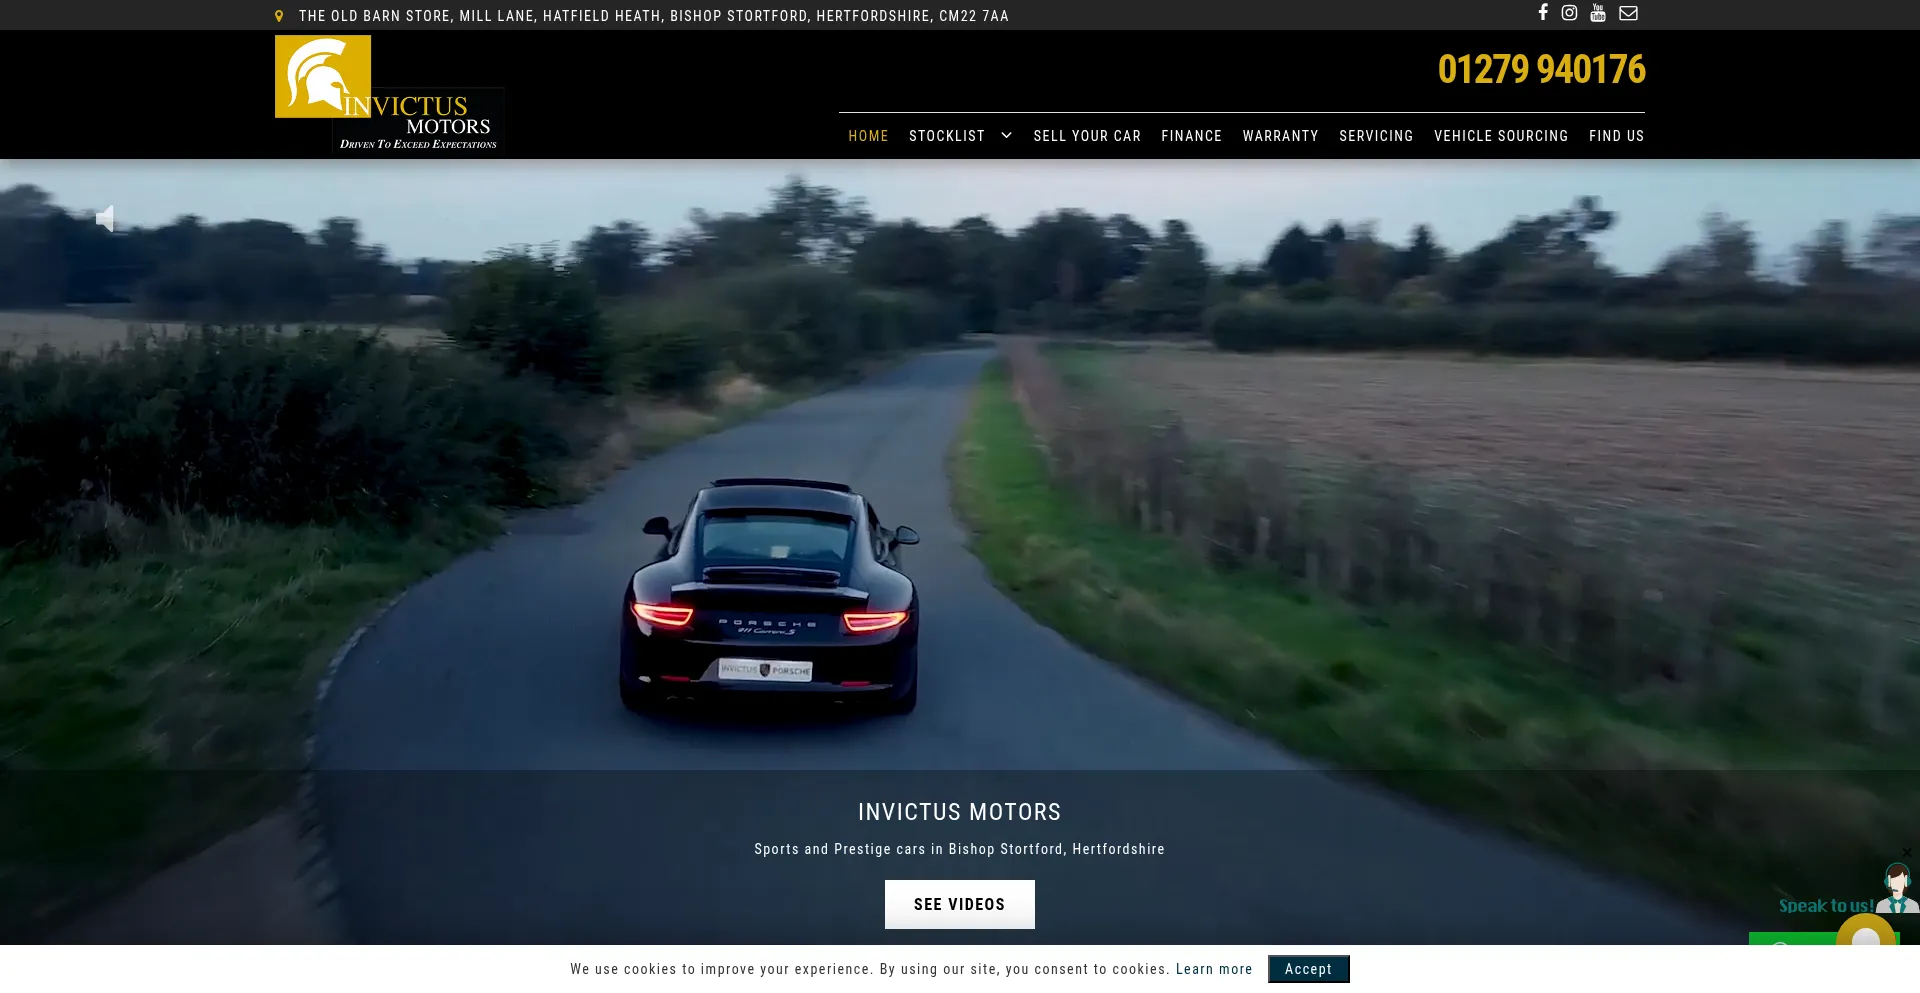Close the Speak to us widget
Viewport: 1920px width, 993px height.
click(1906, 852)
